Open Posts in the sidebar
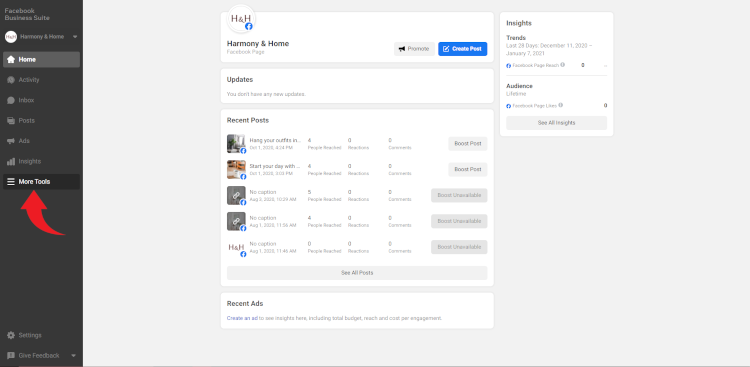Image resolution: width=750 pixels, height=367 pixels. point(41,121)
